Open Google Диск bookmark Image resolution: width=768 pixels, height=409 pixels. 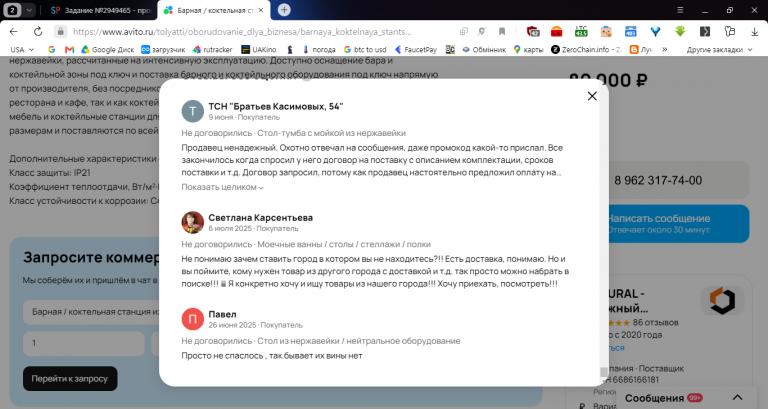107,49
